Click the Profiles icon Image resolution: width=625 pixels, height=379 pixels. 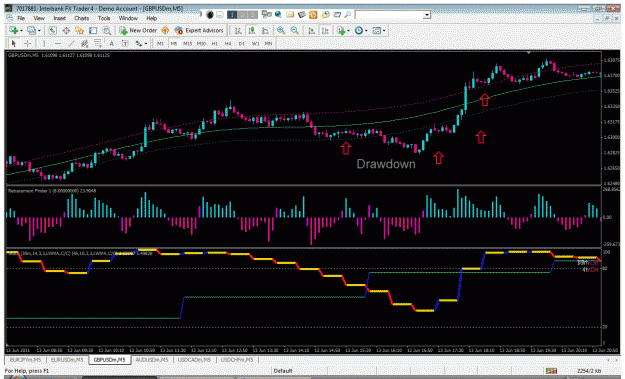point(31,30)
